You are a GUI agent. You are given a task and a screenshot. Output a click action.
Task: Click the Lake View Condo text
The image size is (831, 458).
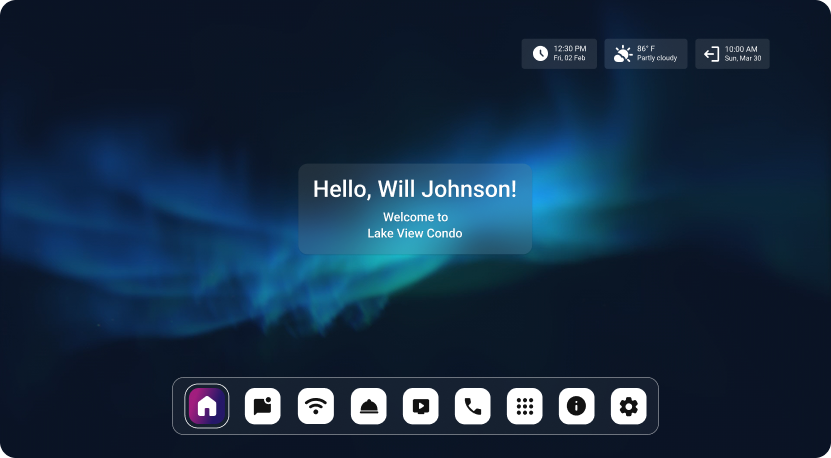[415, 233]
